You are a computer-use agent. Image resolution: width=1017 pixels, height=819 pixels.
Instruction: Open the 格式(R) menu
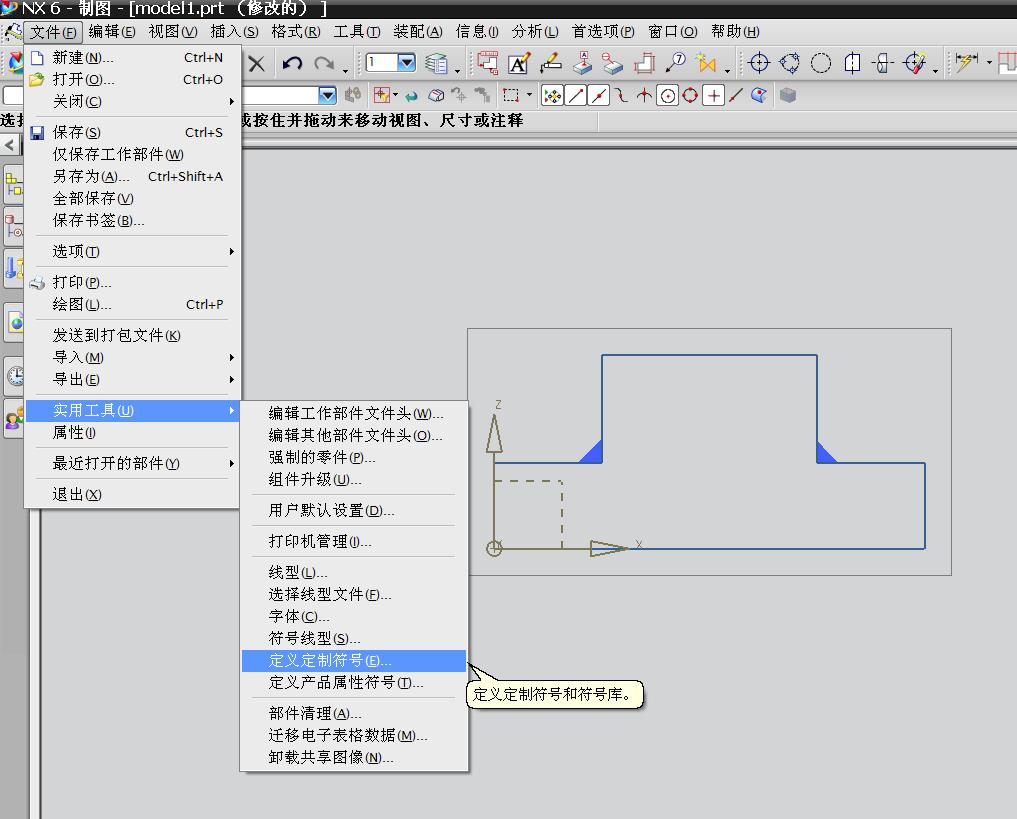[296, 32]
